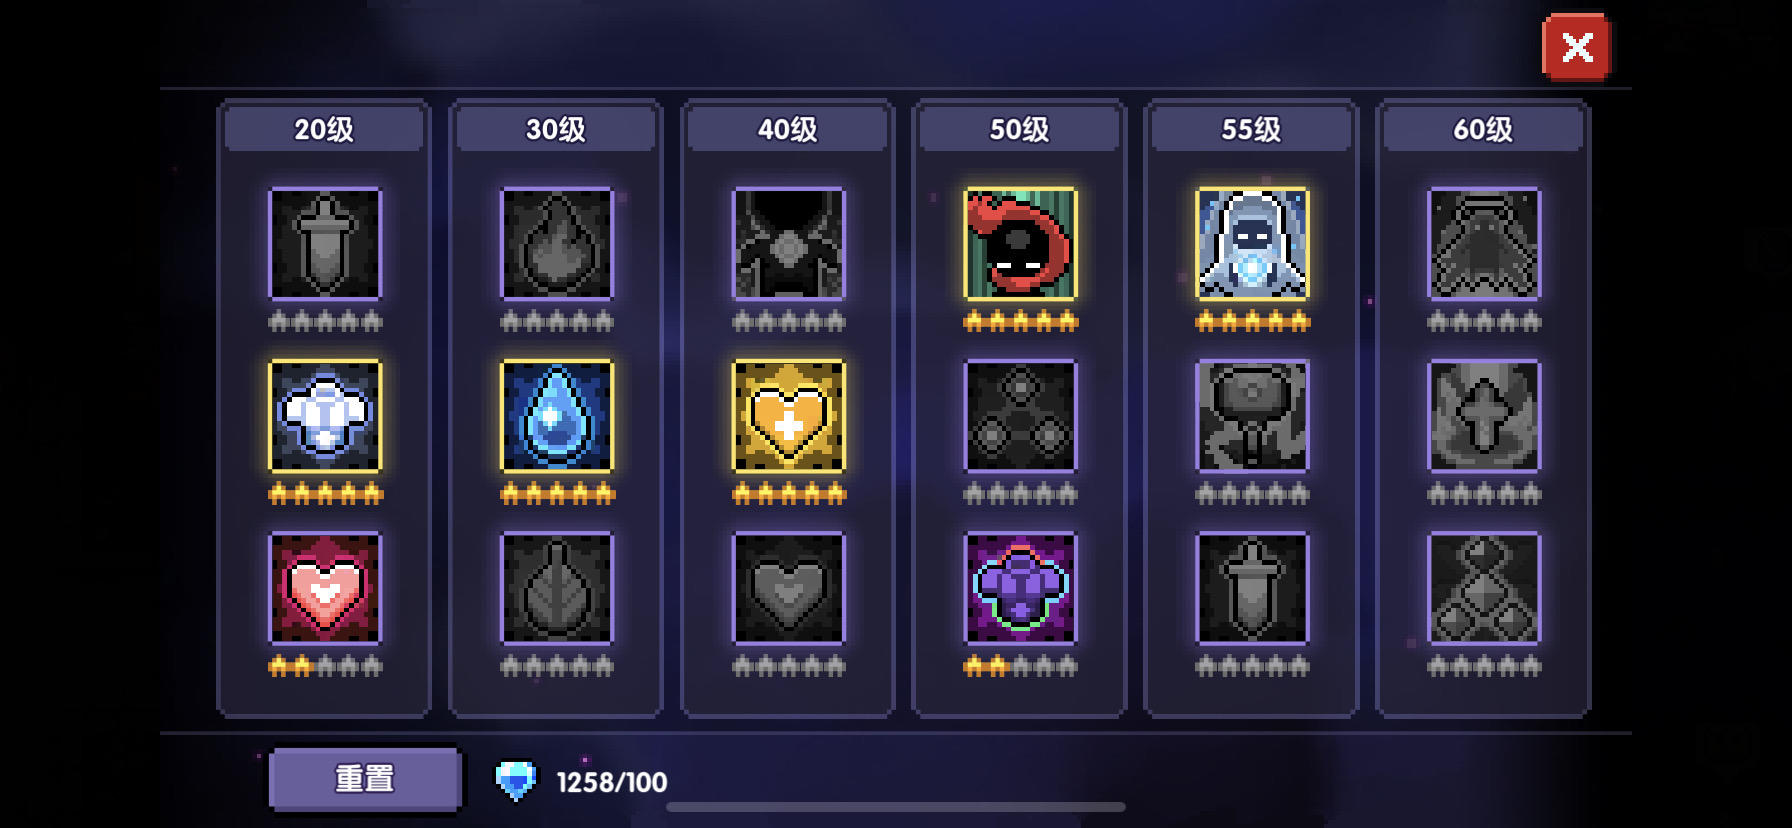Pick the locked triple-orb skill icon

(x=1020, y=415)
